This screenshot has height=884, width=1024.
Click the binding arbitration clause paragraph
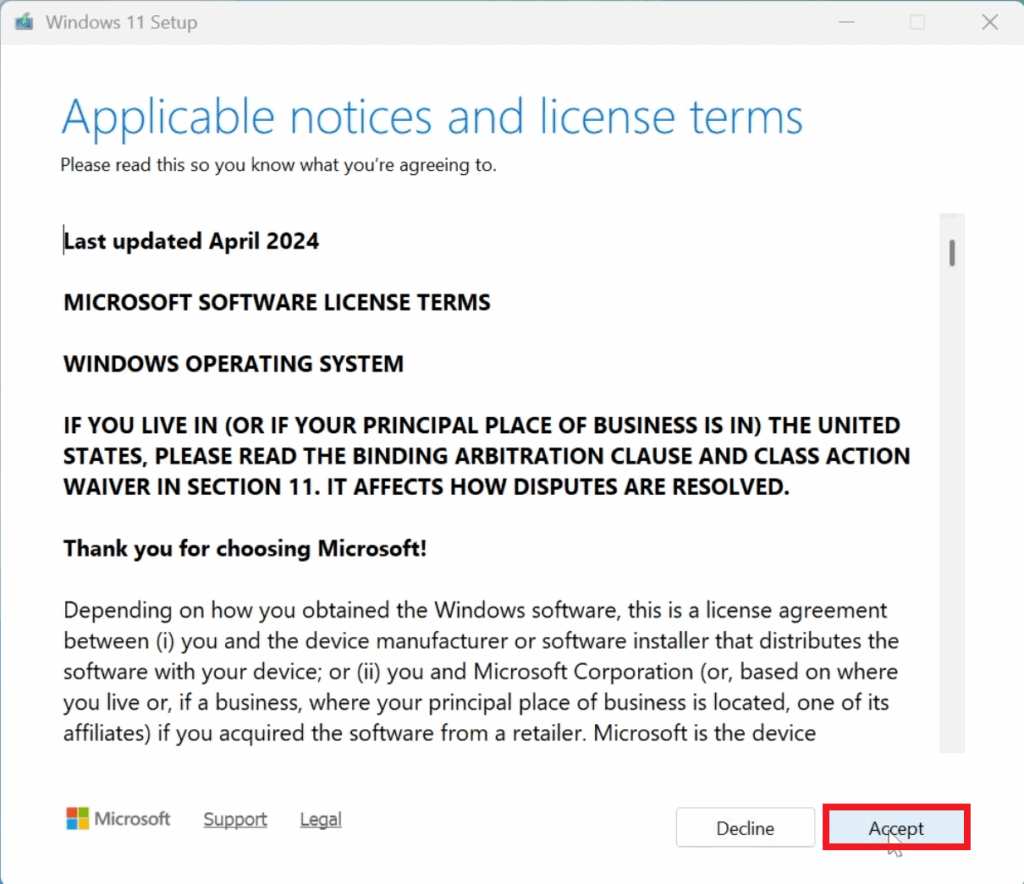(x=486, y=456)
